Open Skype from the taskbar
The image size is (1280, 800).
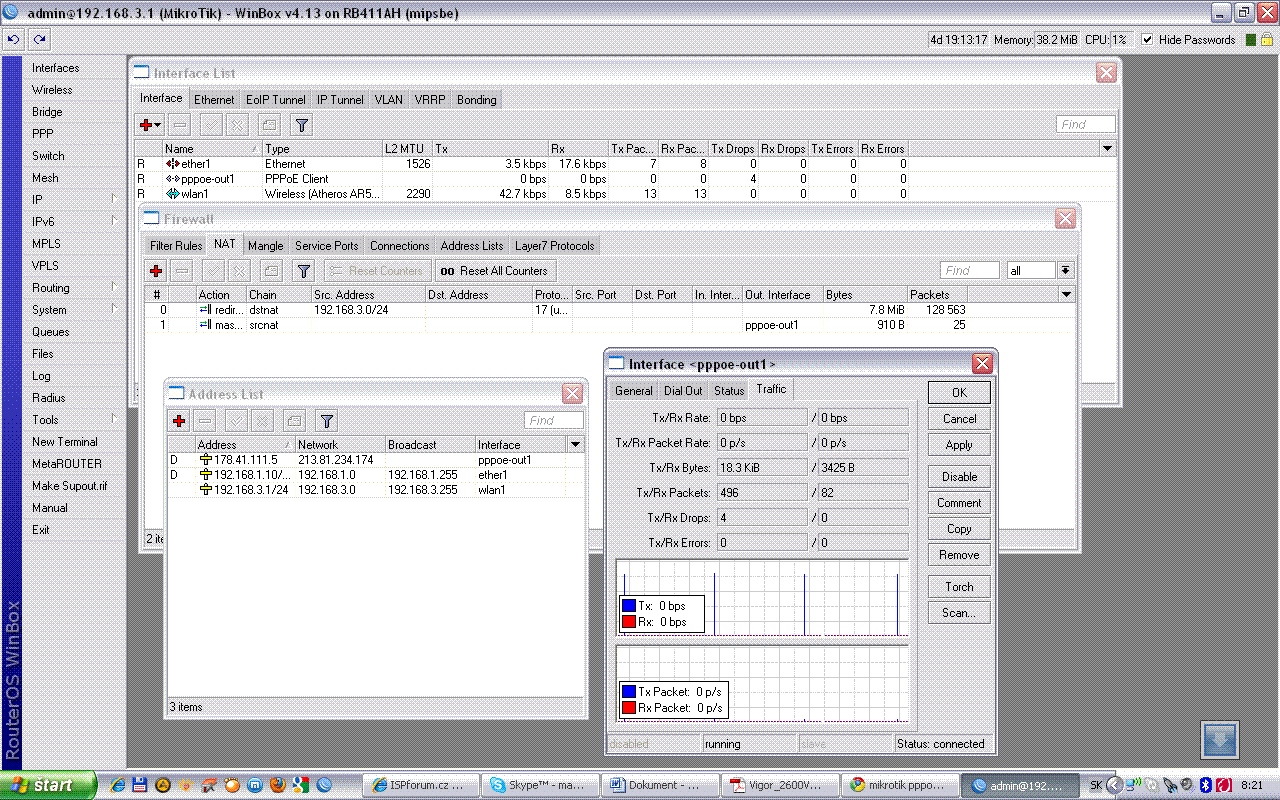[540, 785]
